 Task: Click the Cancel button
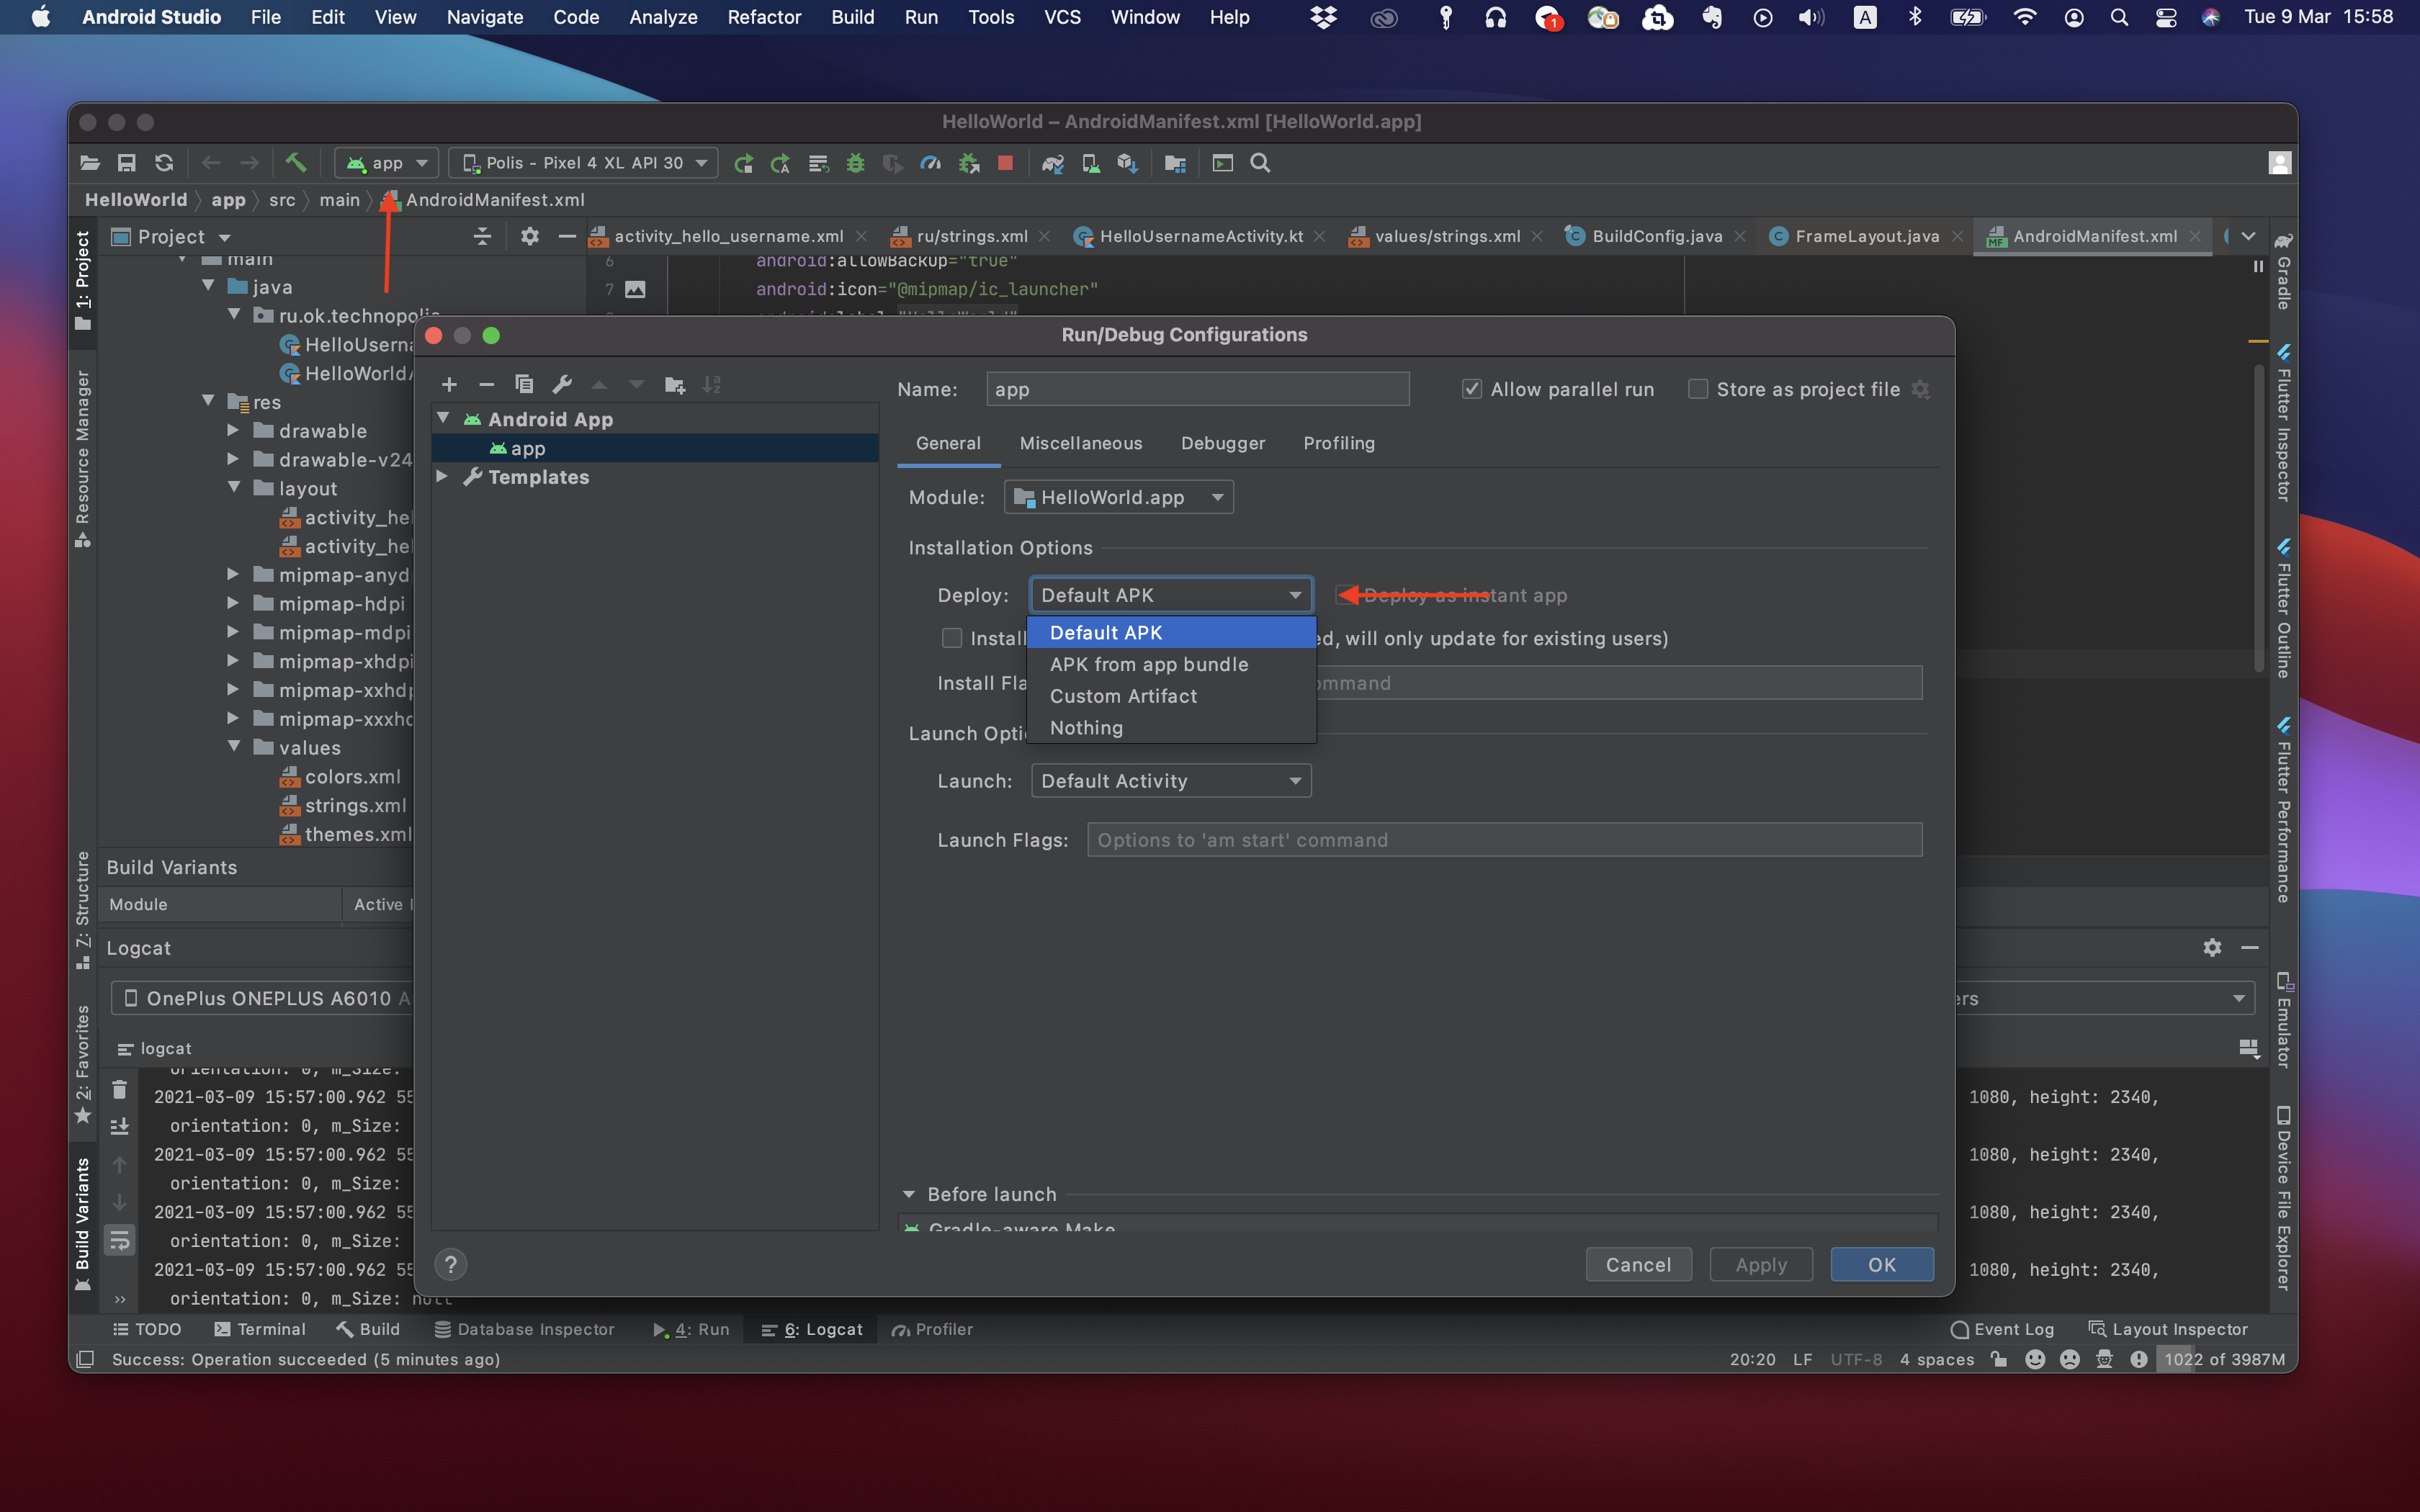(1638, 1264)
